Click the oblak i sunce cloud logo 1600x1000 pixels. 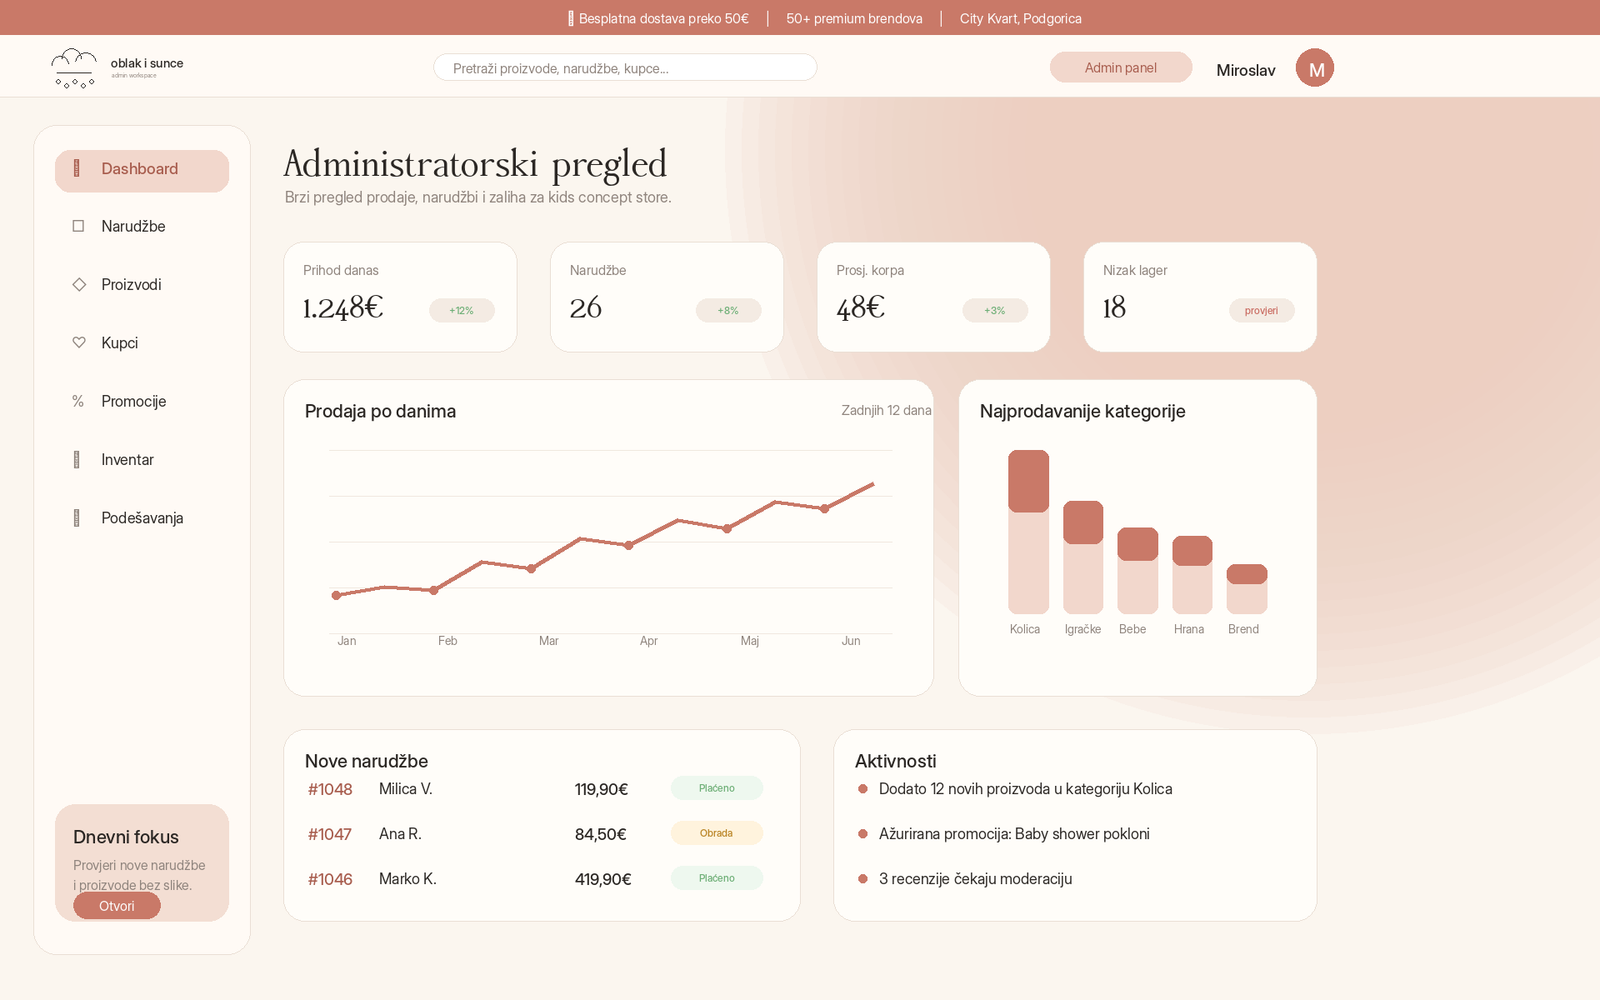point(74,68)
